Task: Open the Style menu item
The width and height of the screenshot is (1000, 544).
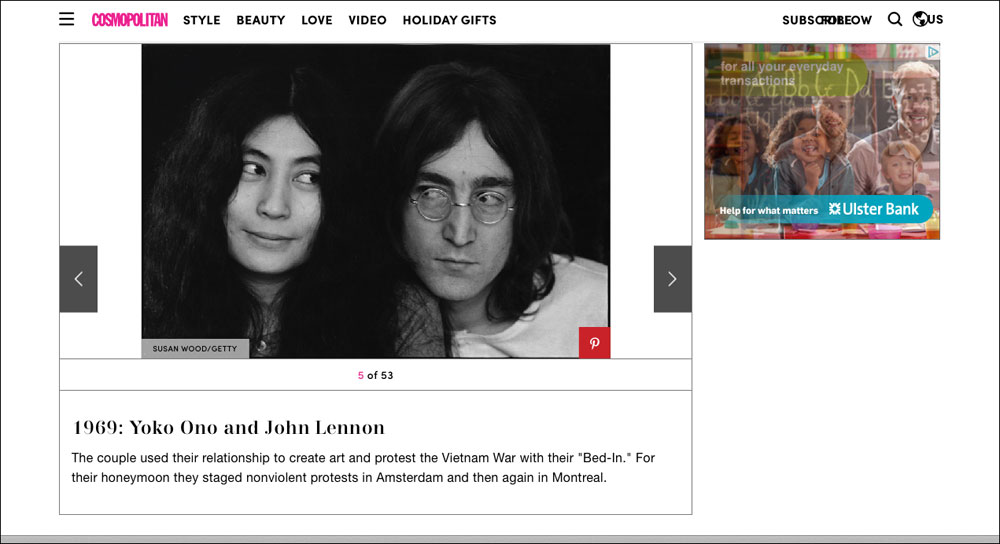Action: click(x=202, y=20)
